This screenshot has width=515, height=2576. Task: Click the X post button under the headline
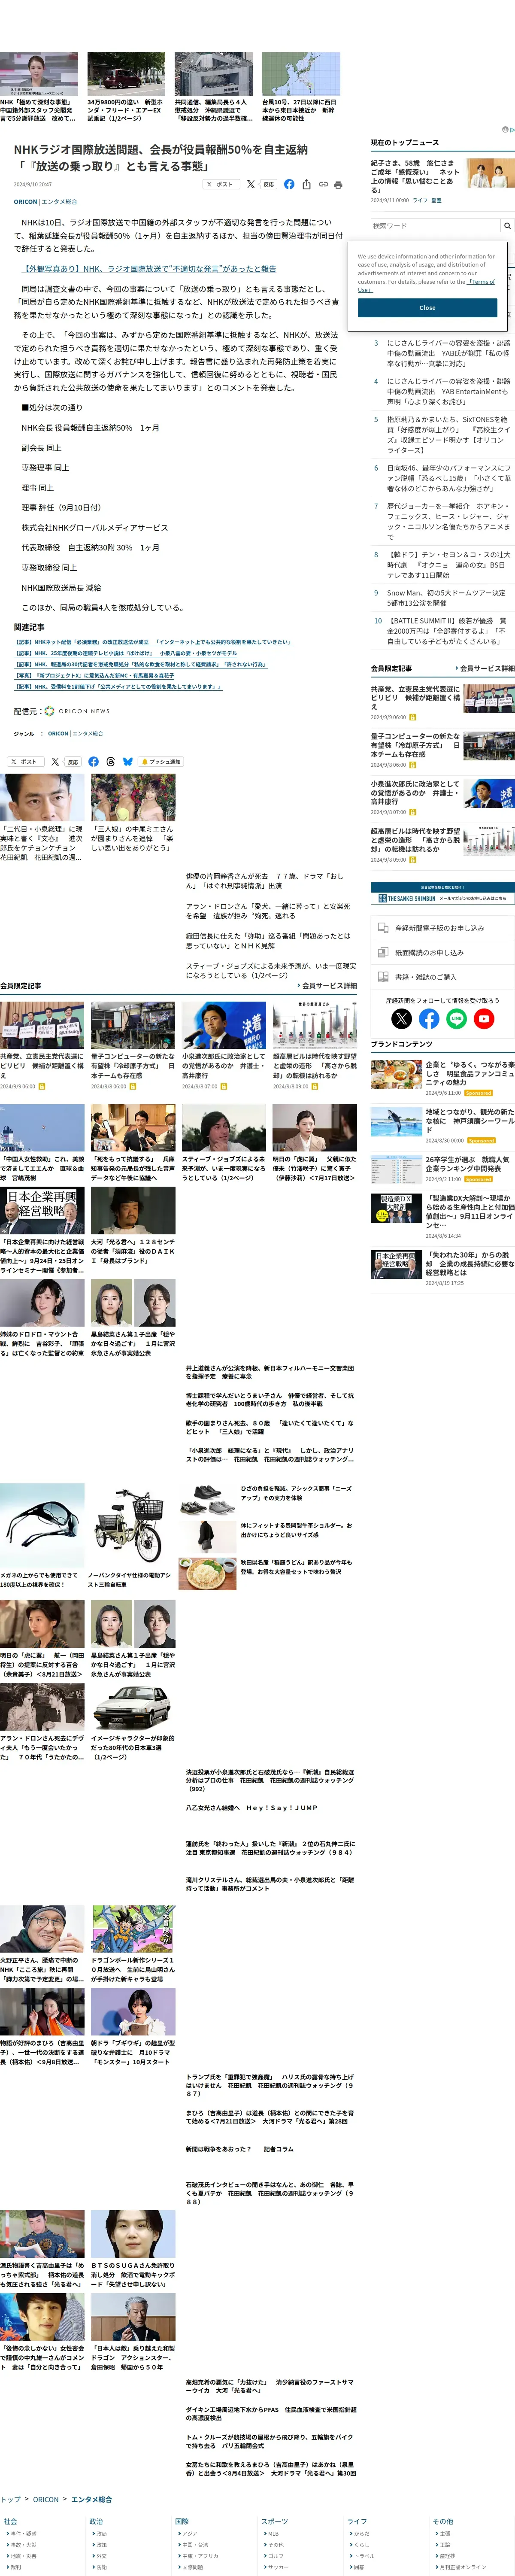(222, 184)
